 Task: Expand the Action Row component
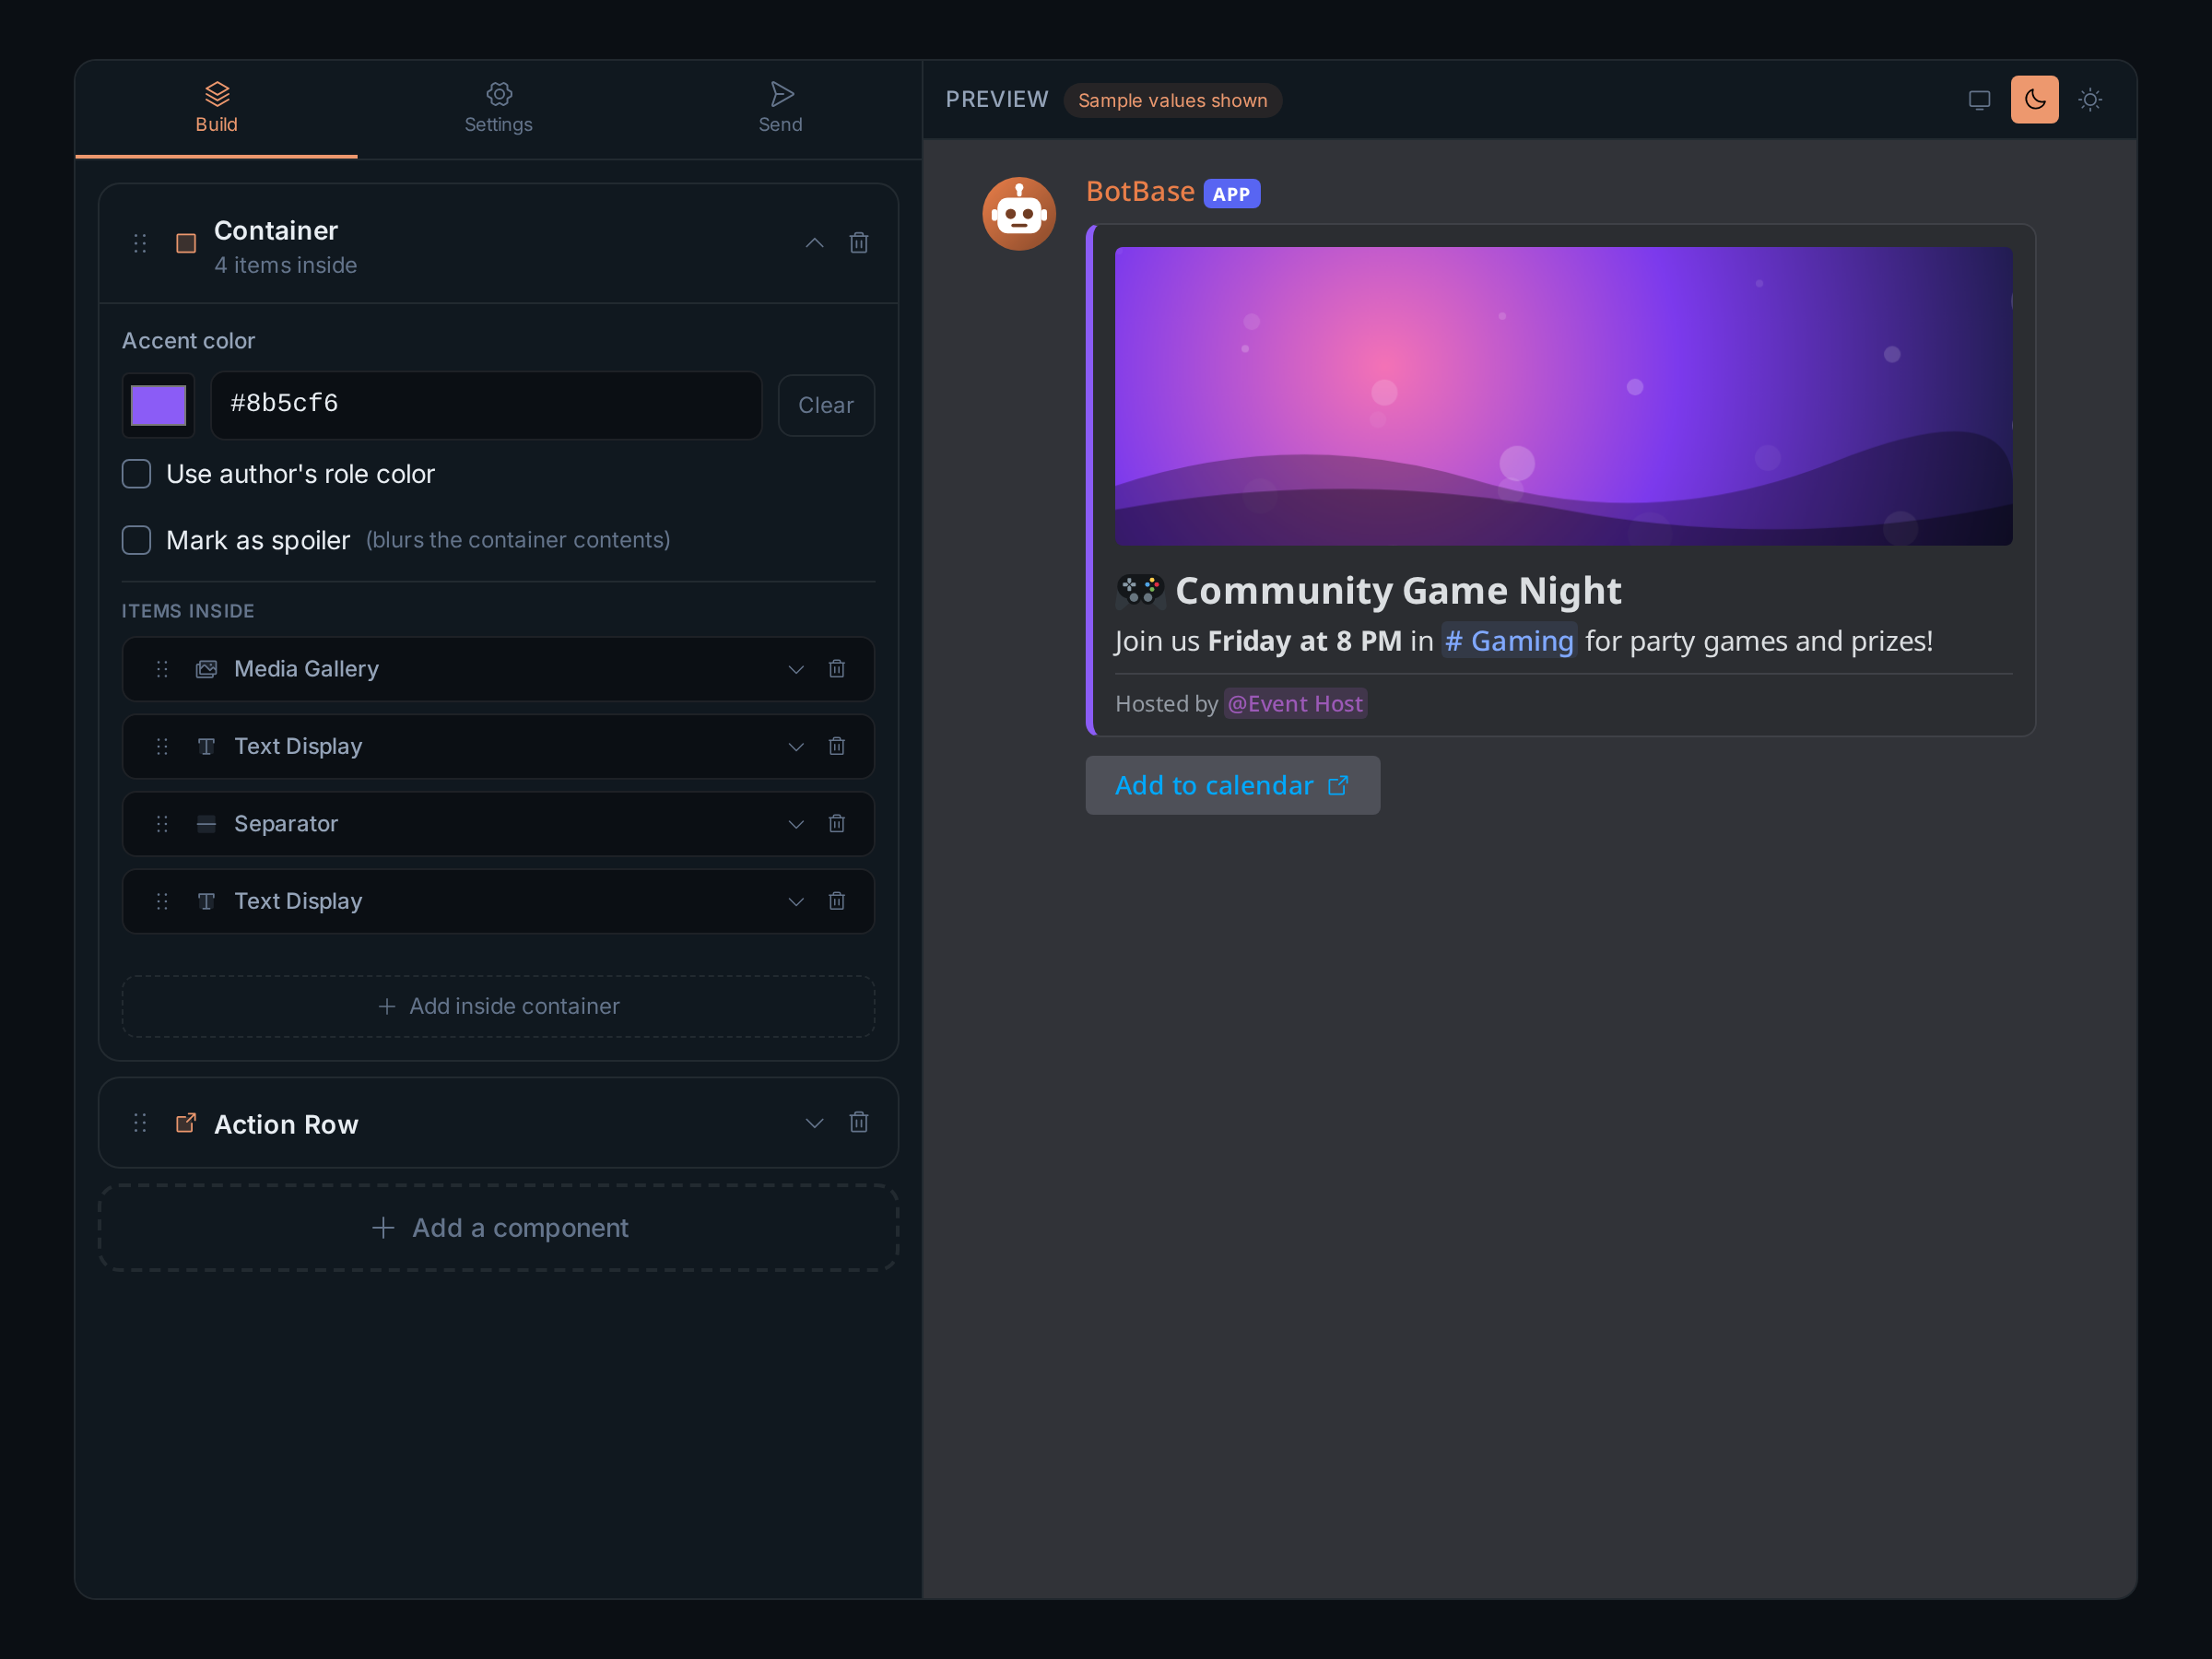pos(814,1122)
